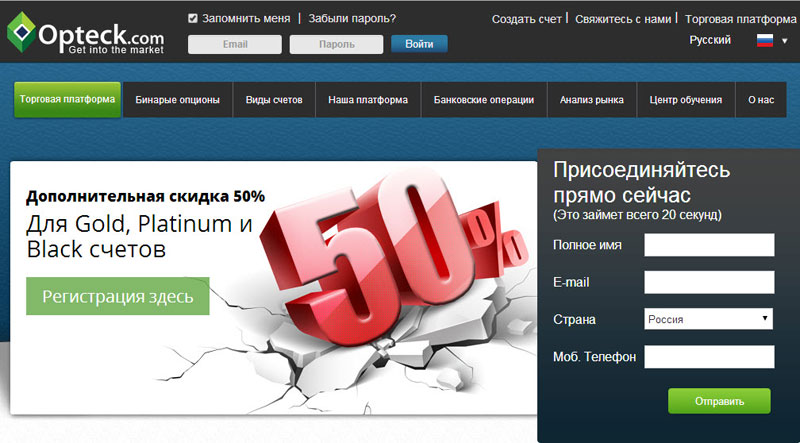Open the Банковские операции menu
The image size is (800, 443).
[x=484, y=100]
